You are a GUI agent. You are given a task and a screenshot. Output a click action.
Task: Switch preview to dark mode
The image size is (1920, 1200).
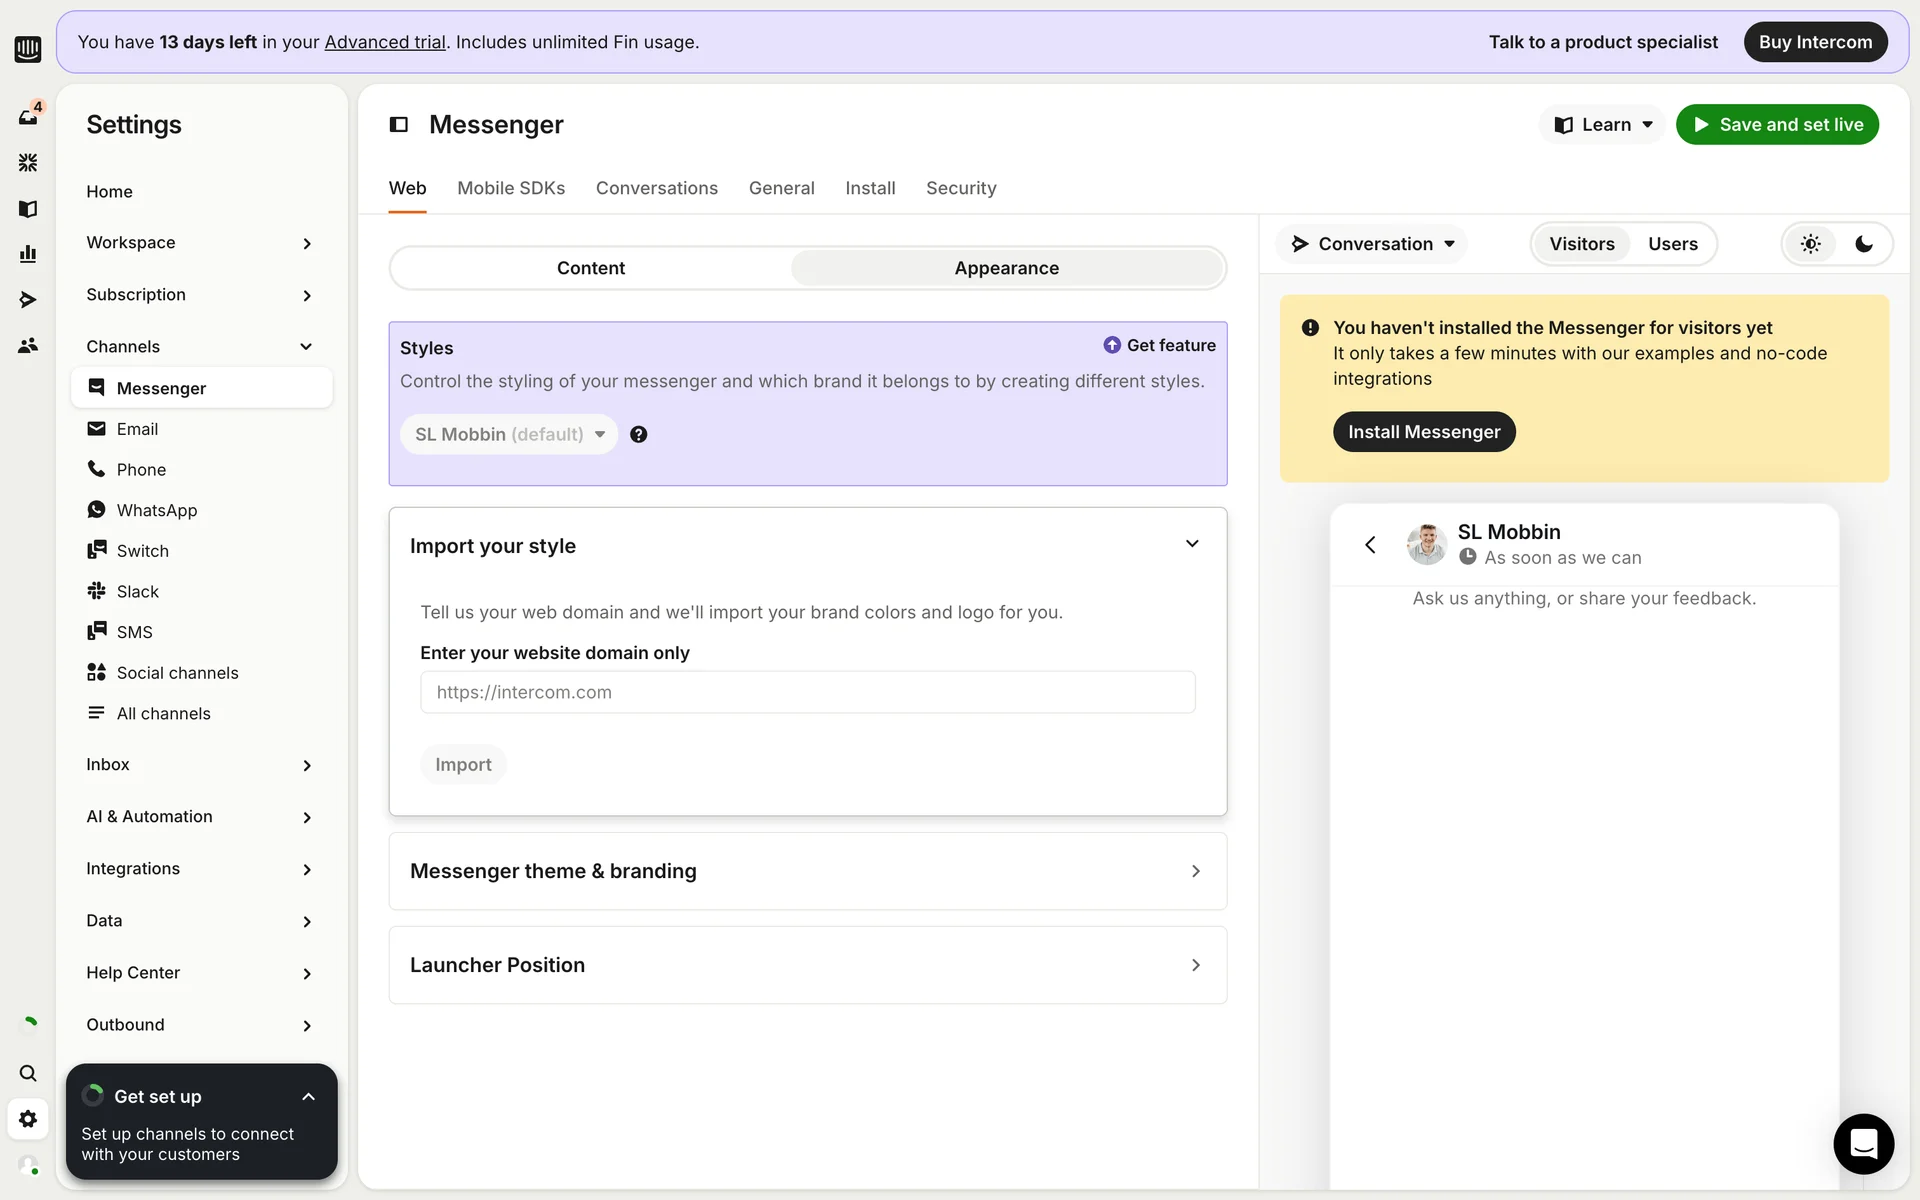1864,244
